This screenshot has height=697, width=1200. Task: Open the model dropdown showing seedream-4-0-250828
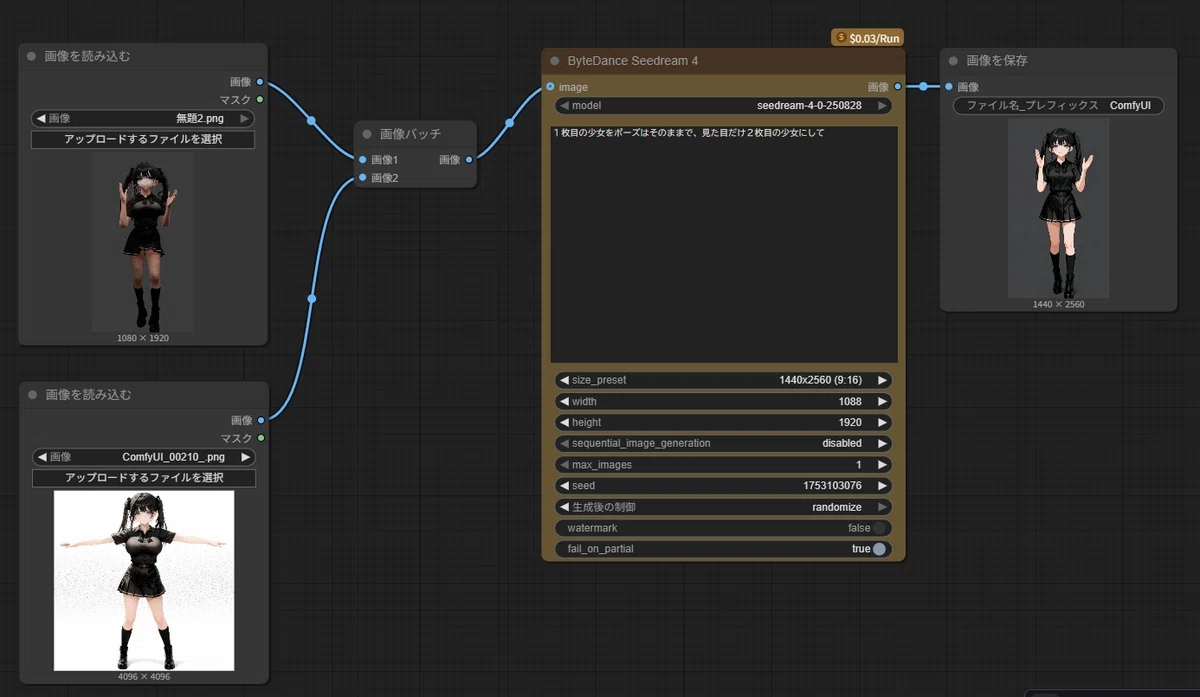(x=723, y=106)
